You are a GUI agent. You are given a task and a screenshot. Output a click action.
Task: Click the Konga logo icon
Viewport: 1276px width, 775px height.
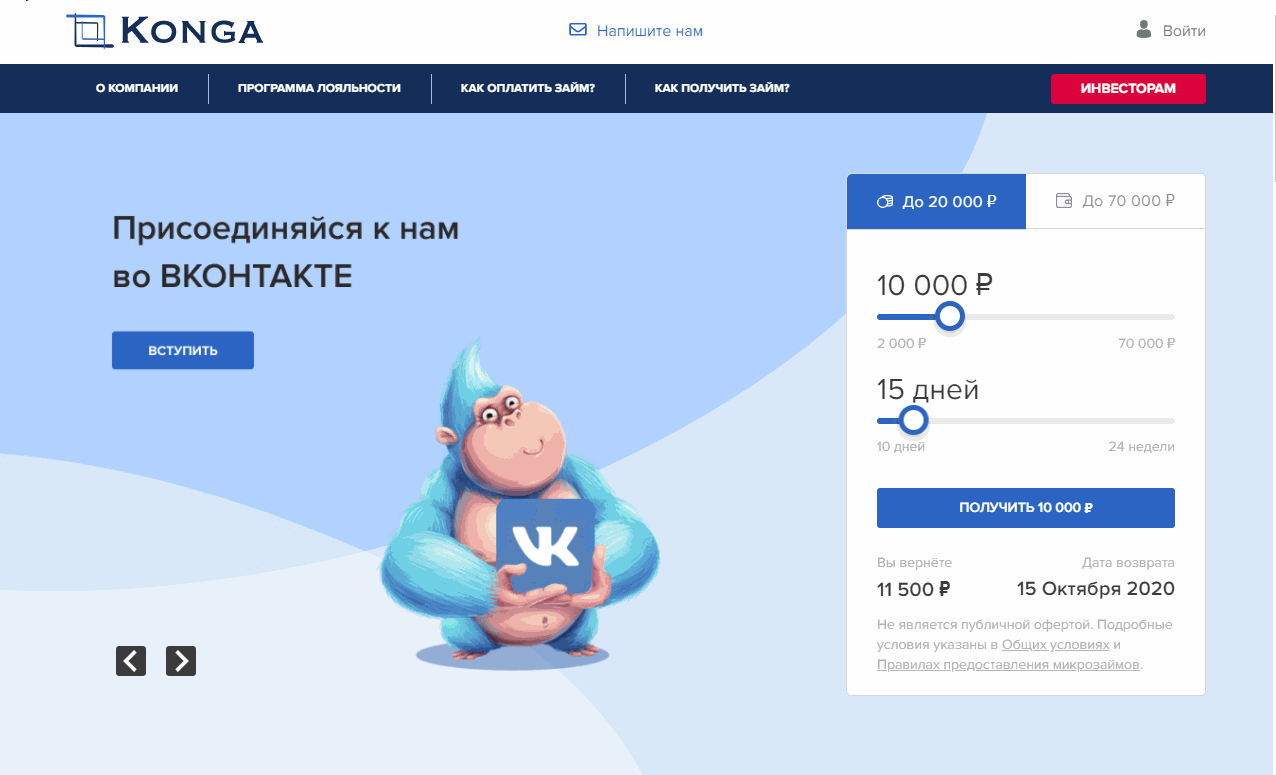tap(87, 31)
